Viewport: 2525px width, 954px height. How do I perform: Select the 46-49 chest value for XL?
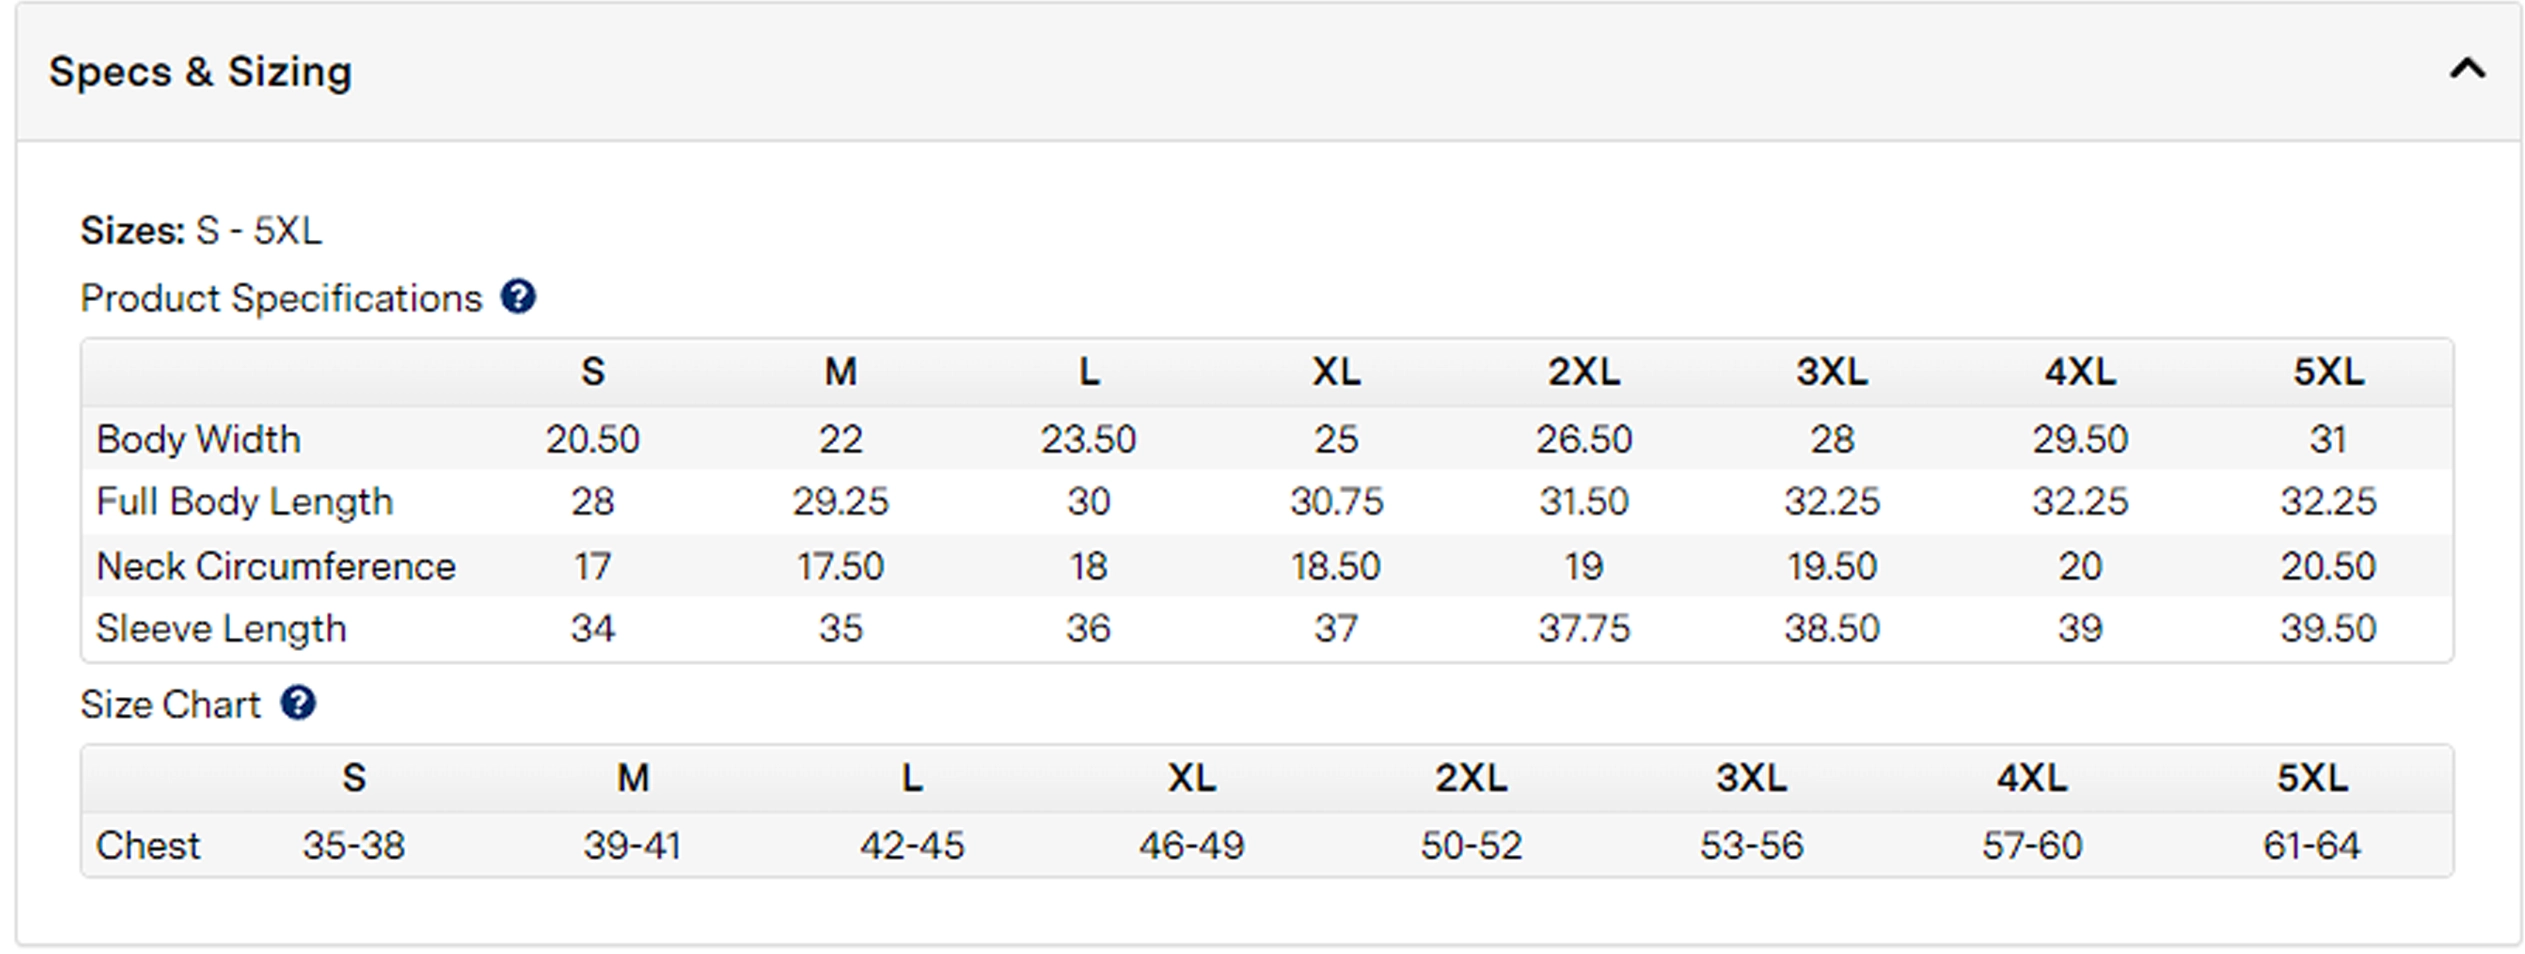click(x=1191, y=846)
